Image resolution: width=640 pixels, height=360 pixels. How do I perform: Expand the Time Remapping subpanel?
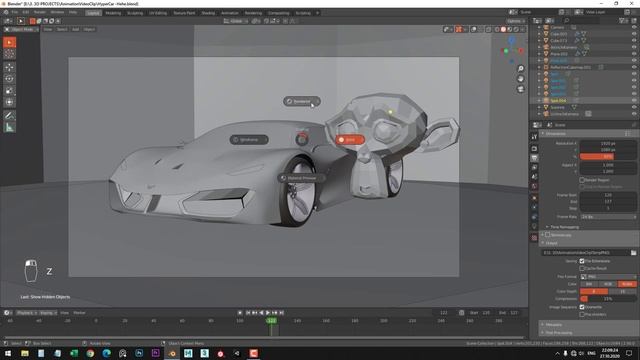tap(564, 227)
